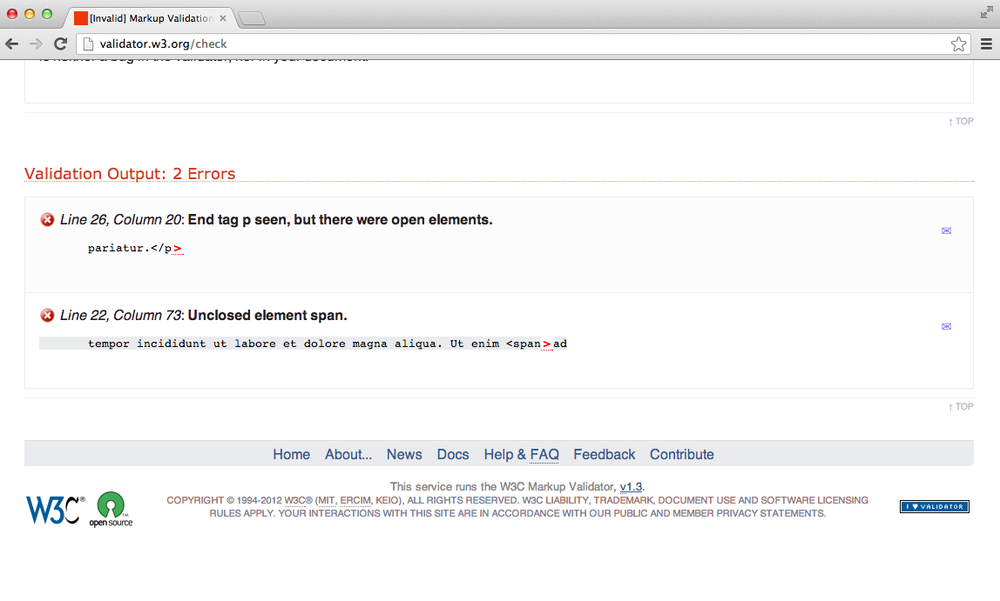Viewport: 1000px width, 601px height.
Task: Select the envelope feedback icon for the first error
Action: (946, 230)
